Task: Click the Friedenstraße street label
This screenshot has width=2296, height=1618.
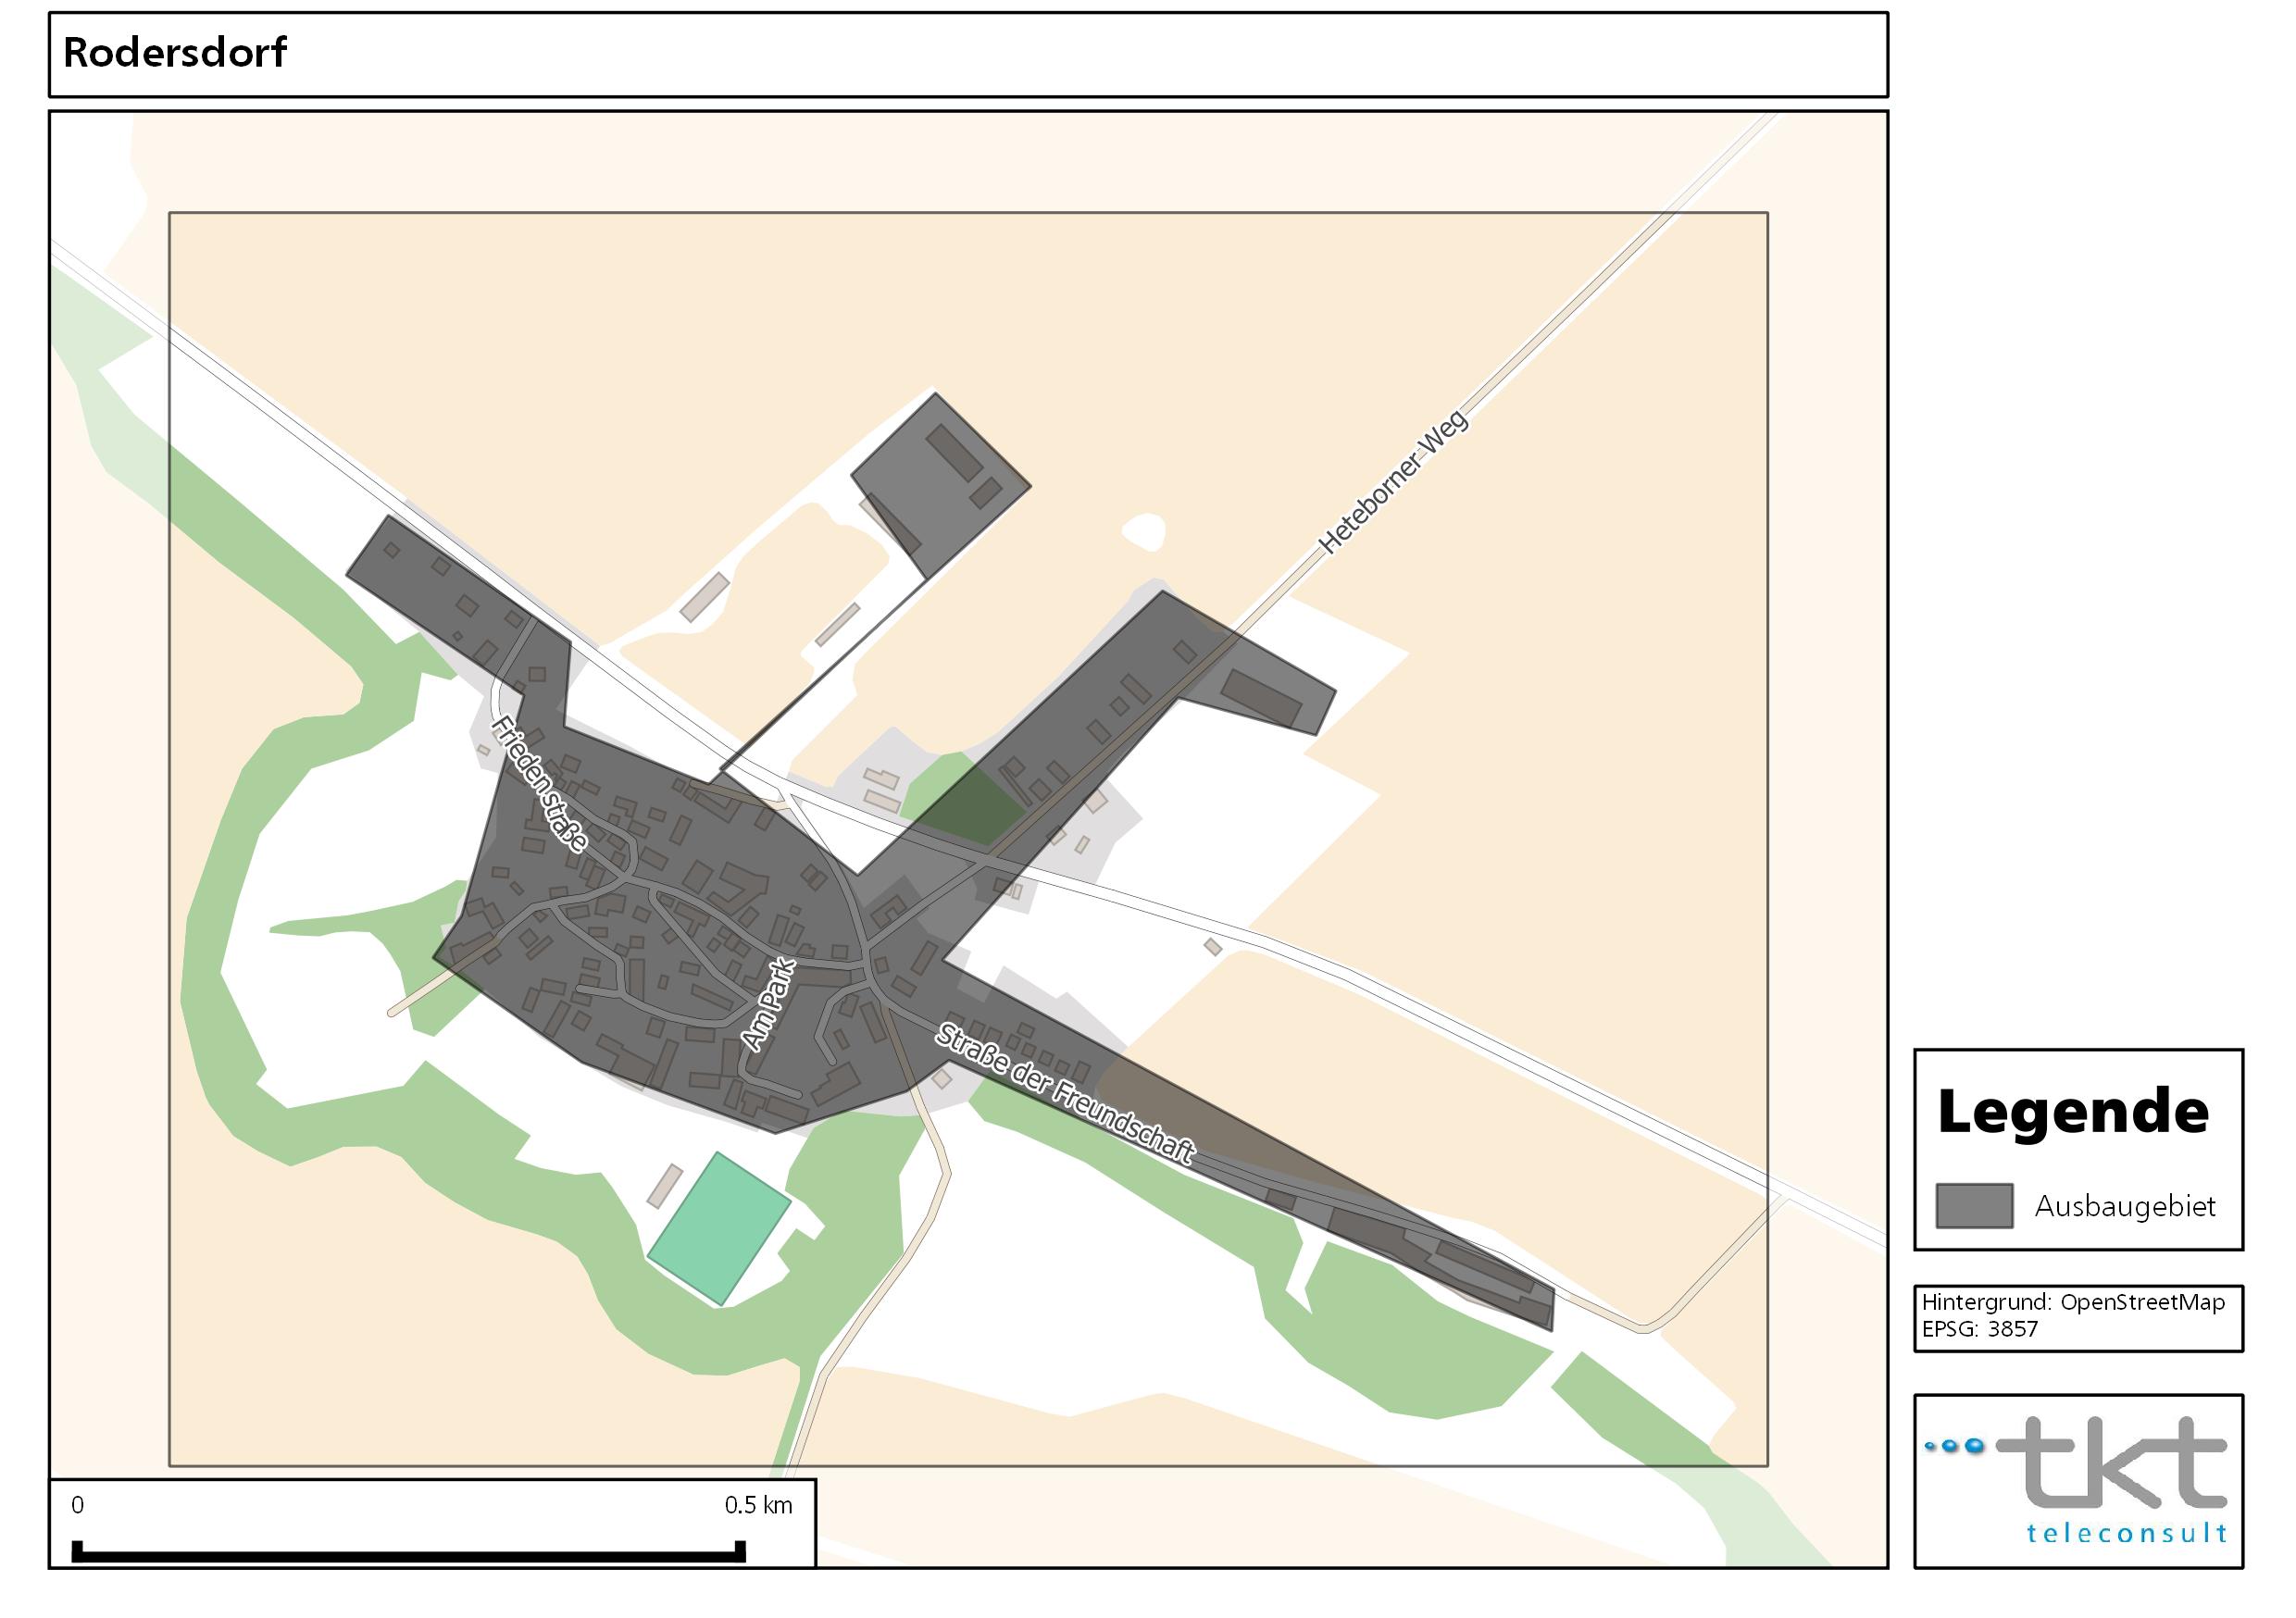Action: tap(539, 784)
